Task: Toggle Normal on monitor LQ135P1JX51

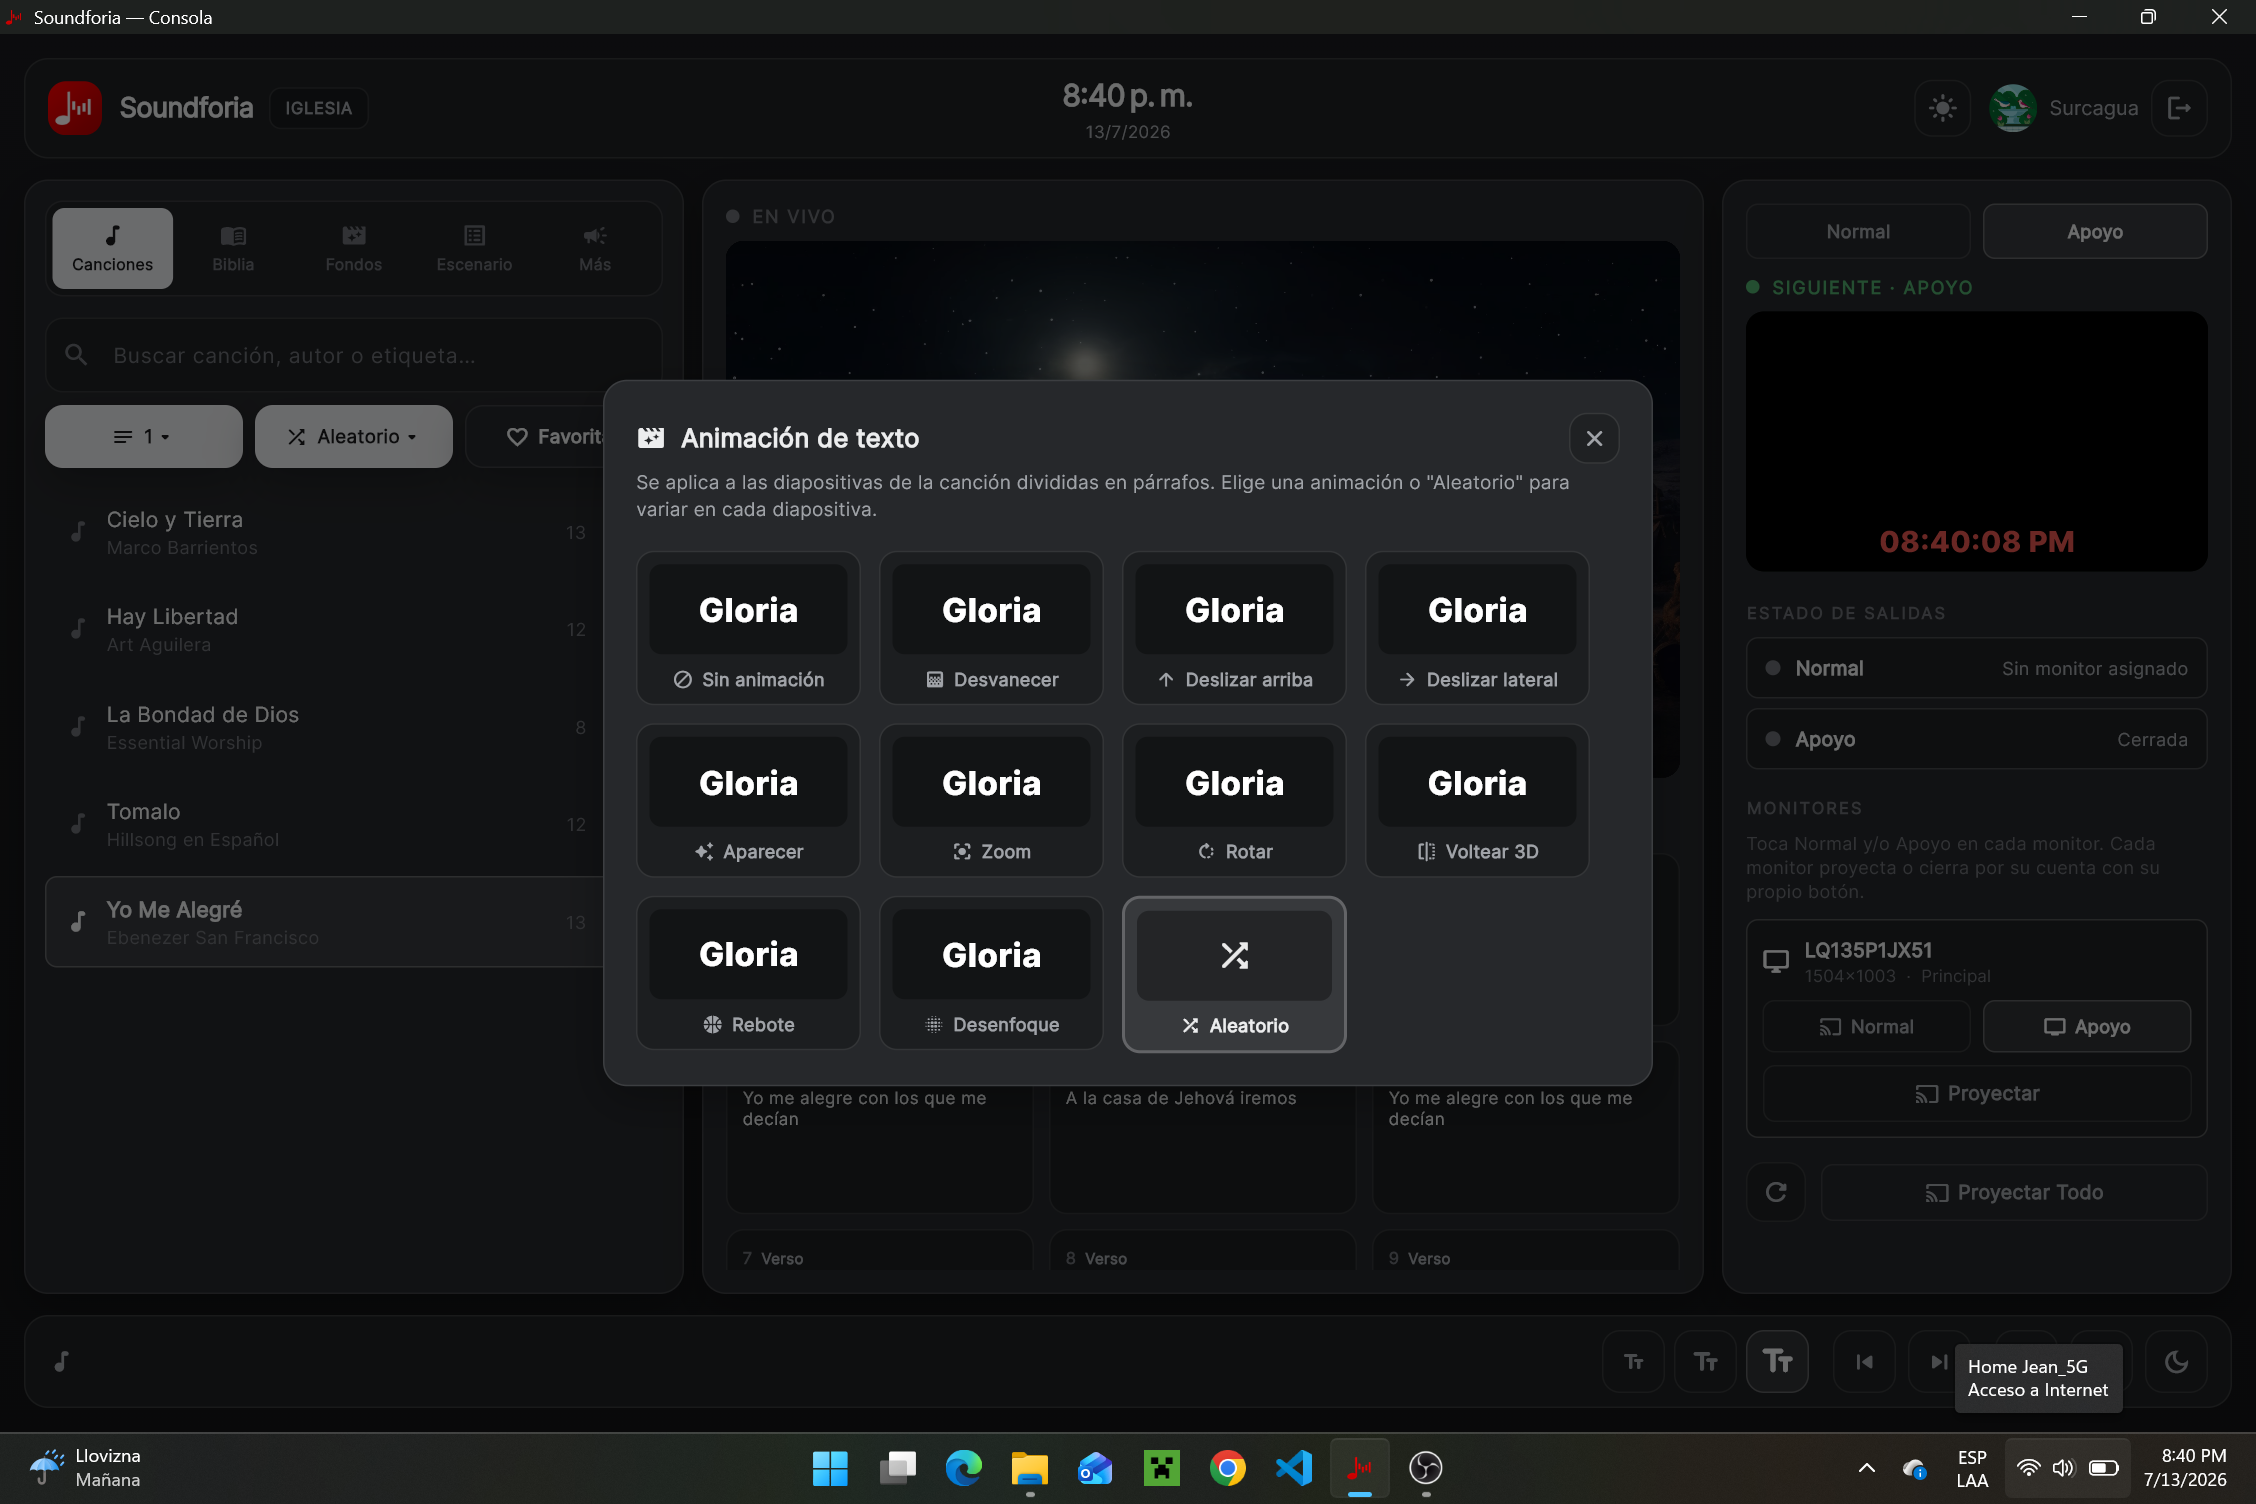Action: [1866, 1026]
